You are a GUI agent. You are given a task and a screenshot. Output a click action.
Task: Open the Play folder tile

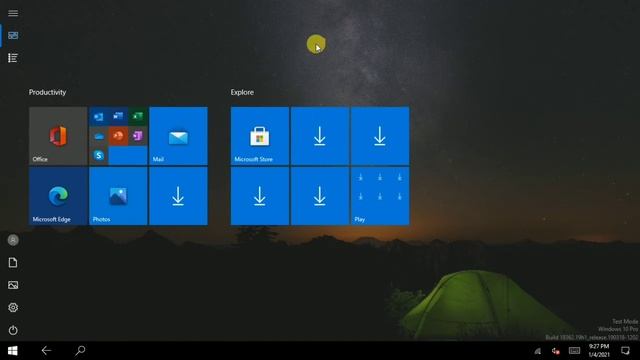tap(380, 196)
